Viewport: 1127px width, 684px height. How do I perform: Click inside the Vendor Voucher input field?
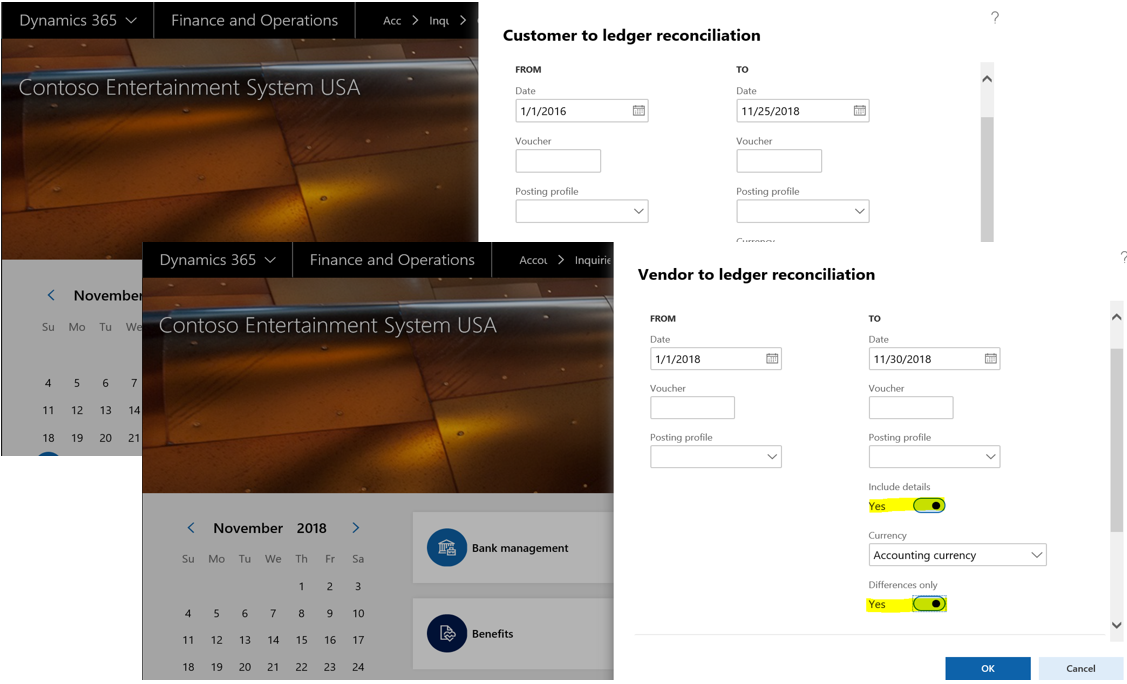(692, 407)
